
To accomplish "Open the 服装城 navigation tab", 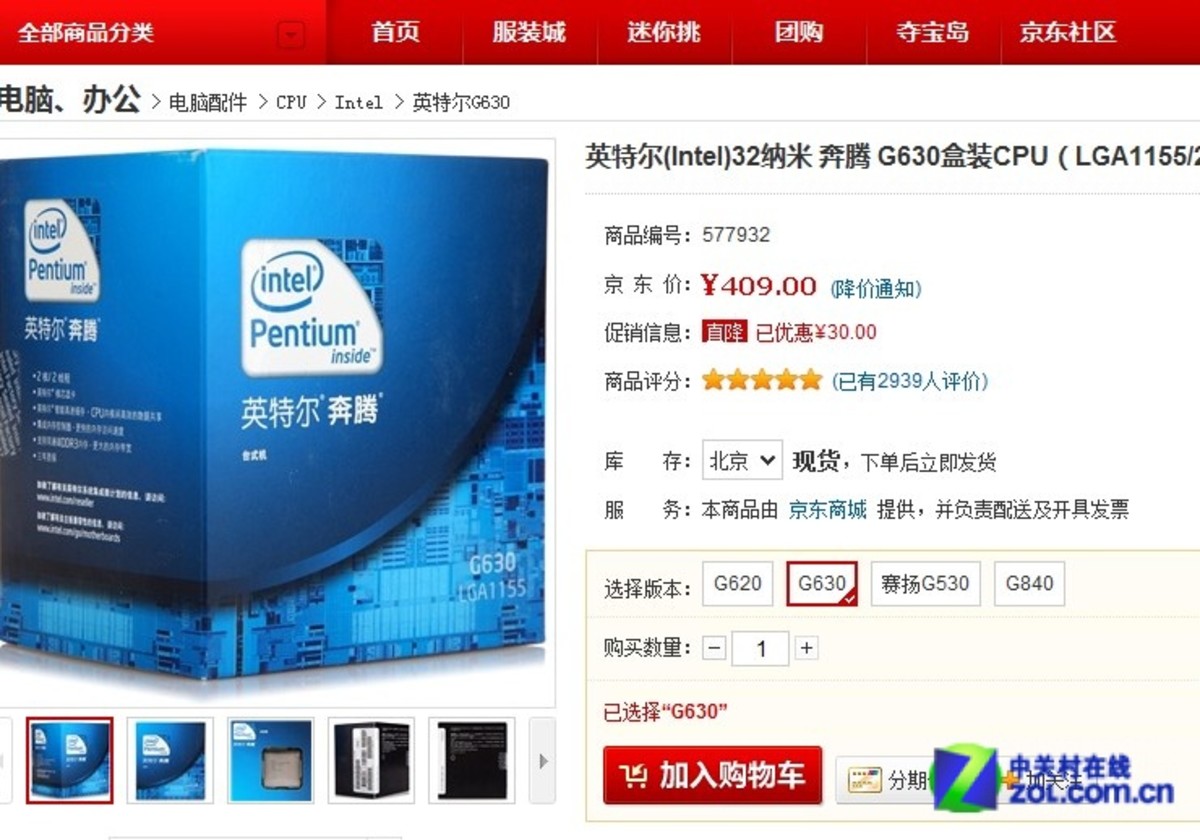I will click(529, 32).
